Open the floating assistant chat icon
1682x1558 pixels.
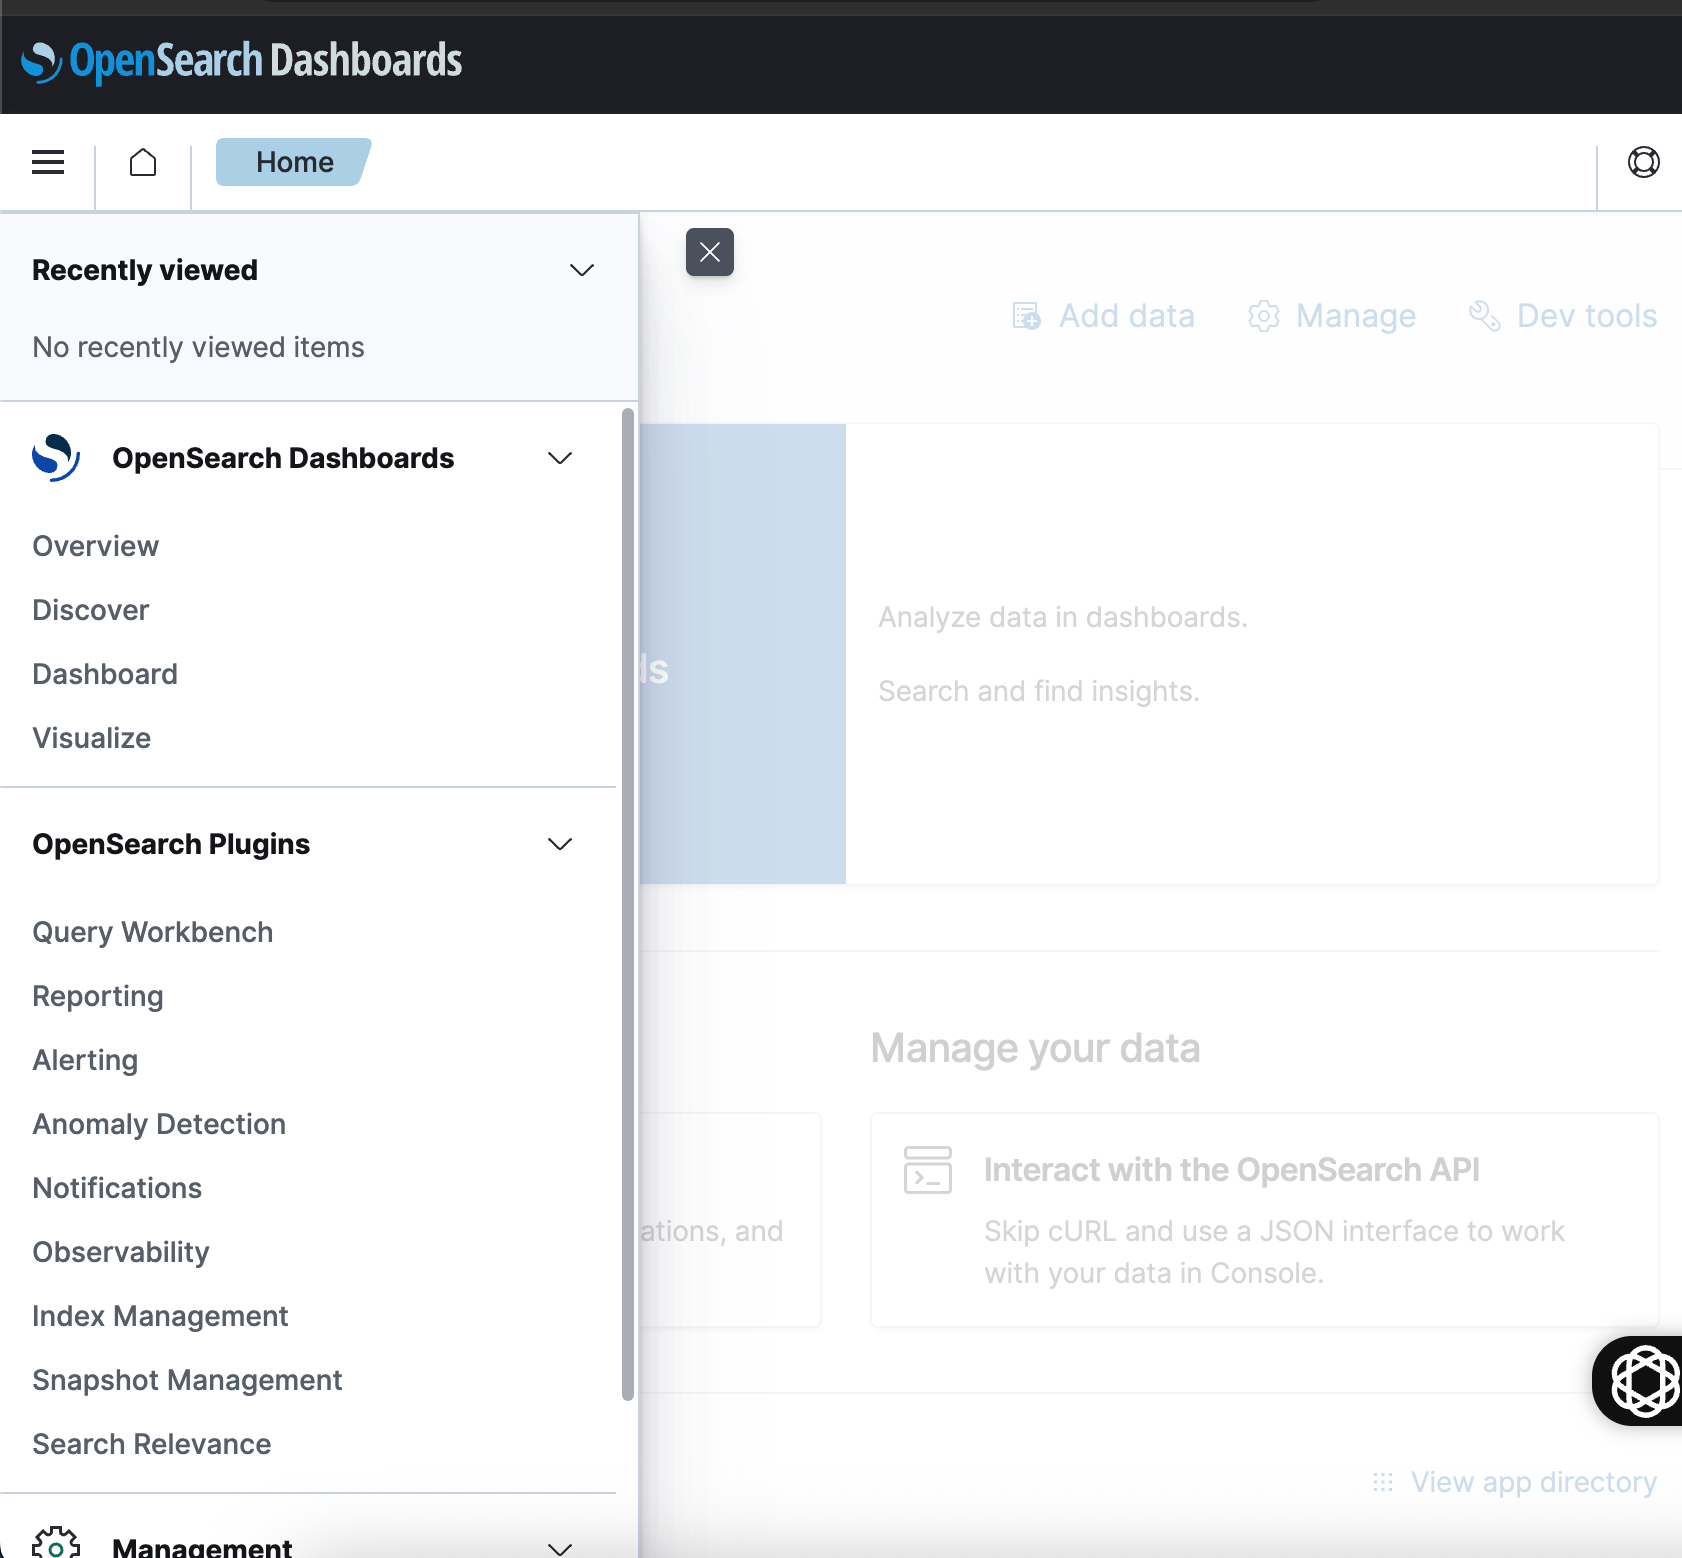click(1643, 1381)
